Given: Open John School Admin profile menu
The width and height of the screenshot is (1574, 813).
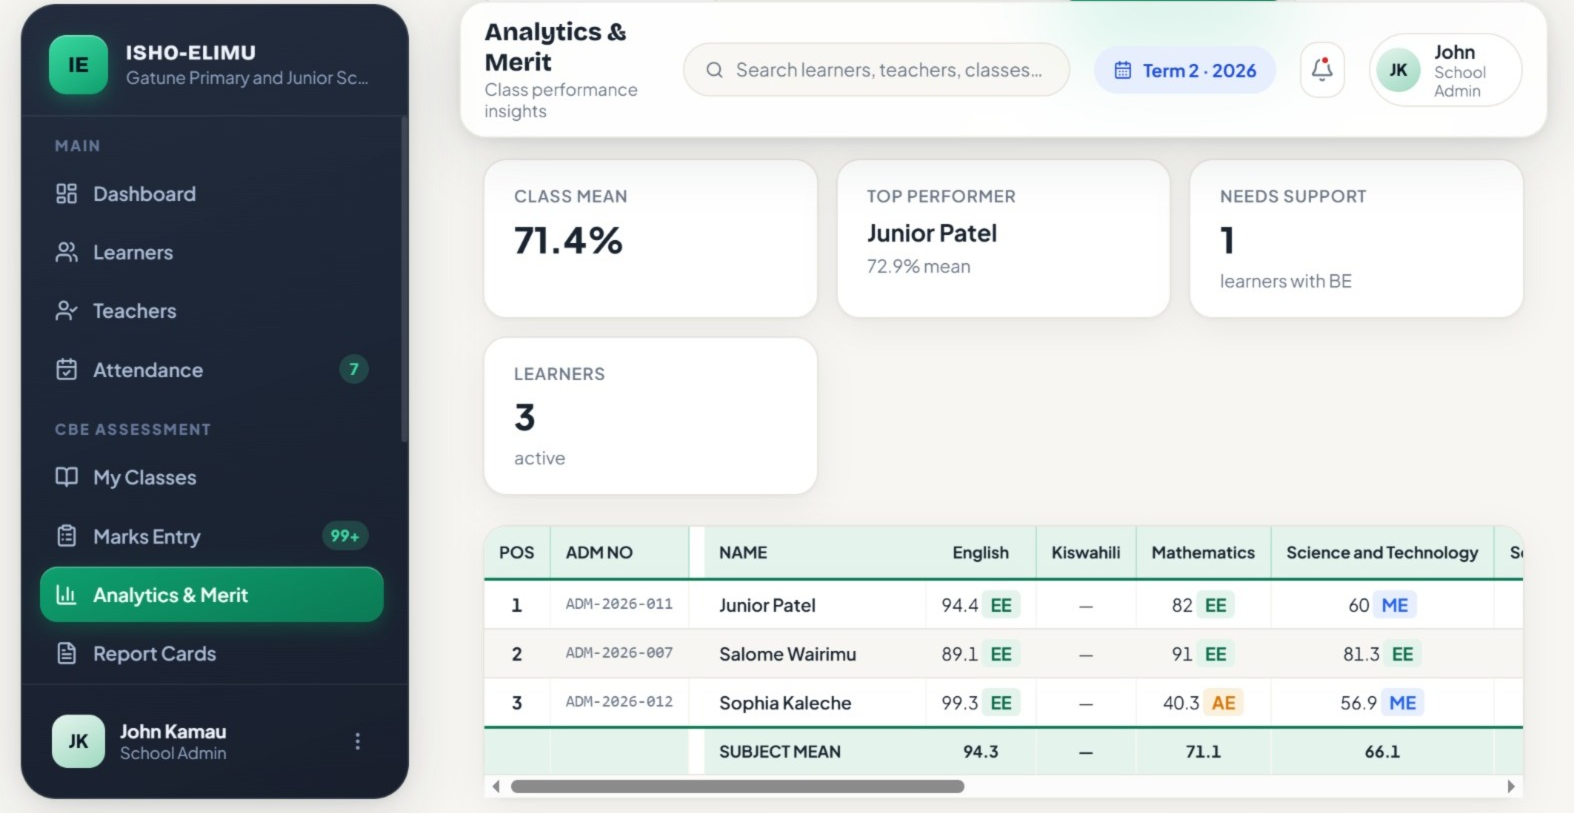Looking at the screenshot, I should click(x=1446, y=70).
